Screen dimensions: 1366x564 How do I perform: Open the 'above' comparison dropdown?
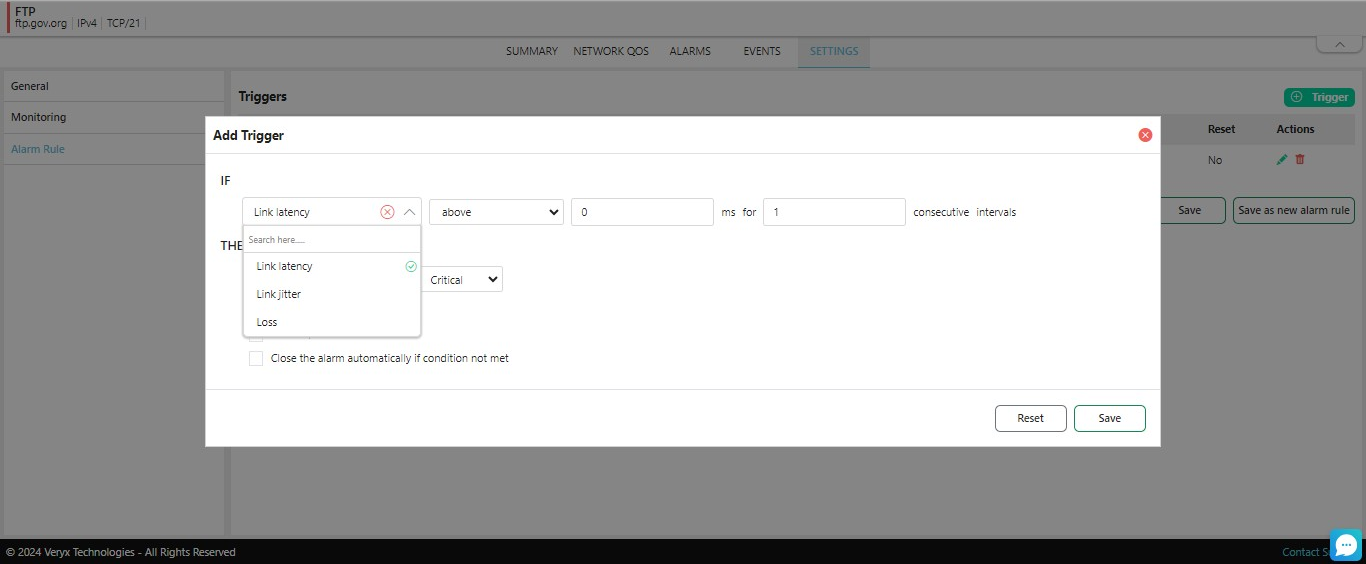tap(496, 212)
